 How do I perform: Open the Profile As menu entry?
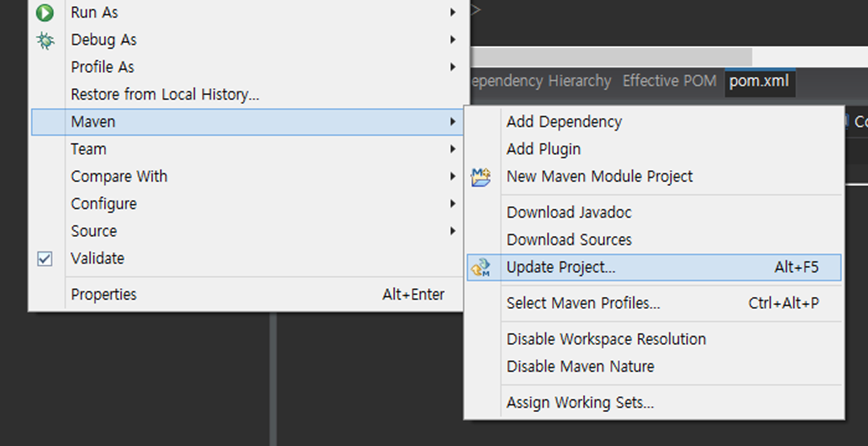[247, 67]
